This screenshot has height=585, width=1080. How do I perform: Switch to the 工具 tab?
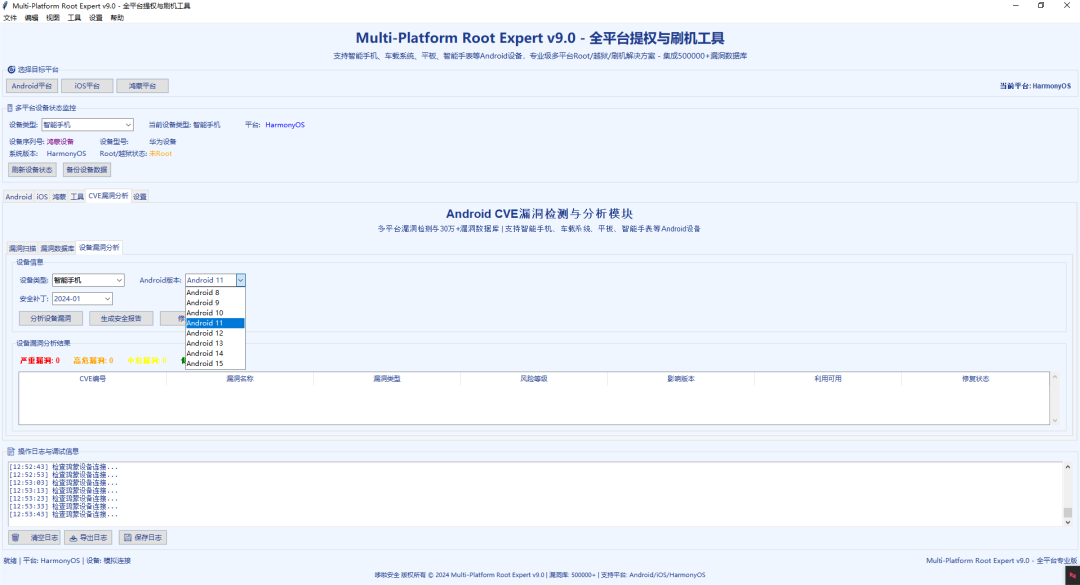(77, 196)
